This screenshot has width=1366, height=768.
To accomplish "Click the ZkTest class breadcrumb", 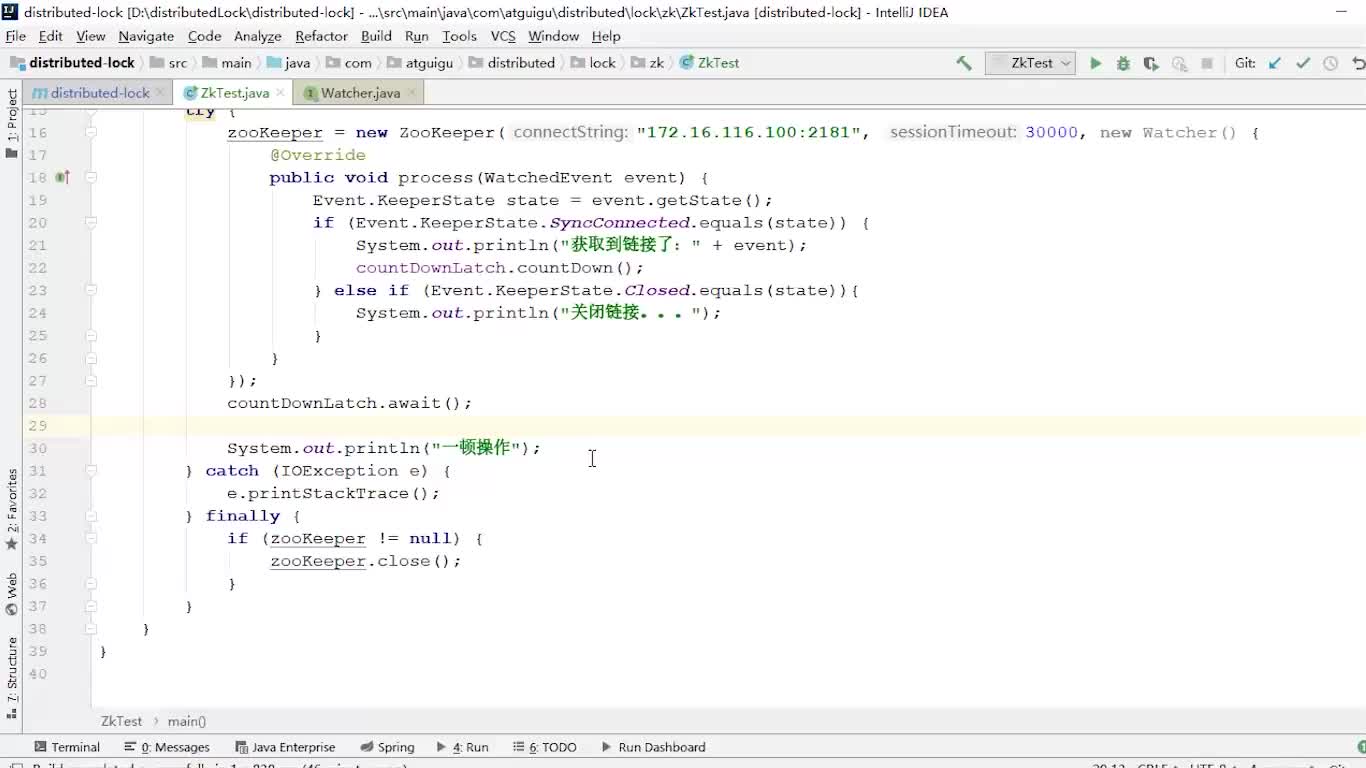I will coord(709,63).
